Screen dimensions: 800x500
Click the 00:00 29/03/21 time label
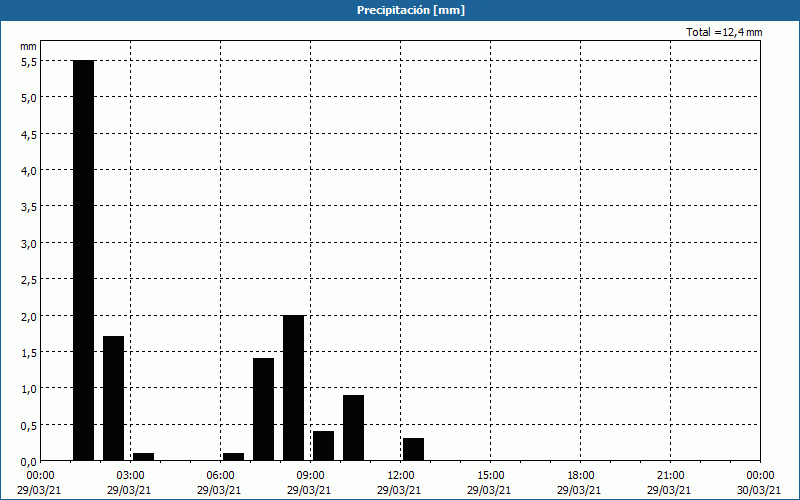click(39, 483)
